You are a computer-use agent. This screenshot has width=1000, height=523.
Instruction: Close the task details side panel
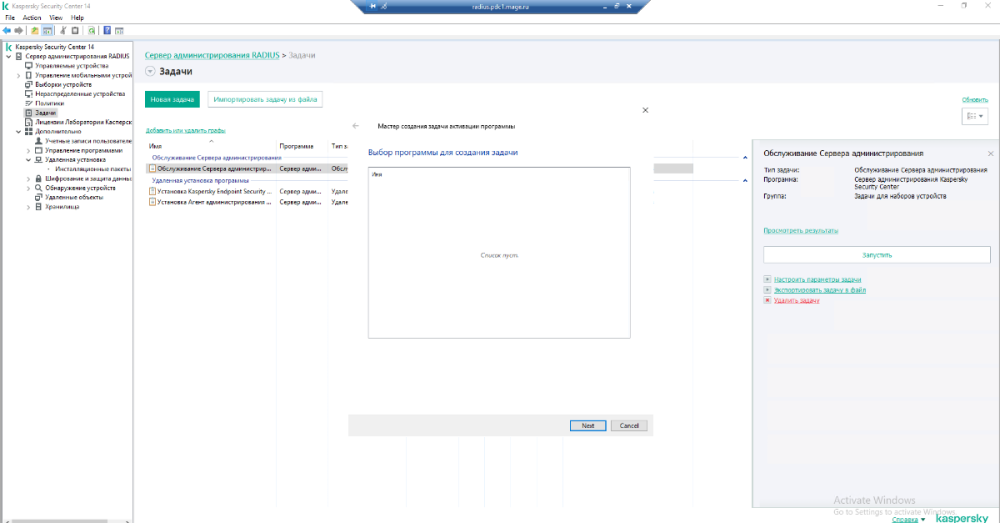click(x=990, y=154)
